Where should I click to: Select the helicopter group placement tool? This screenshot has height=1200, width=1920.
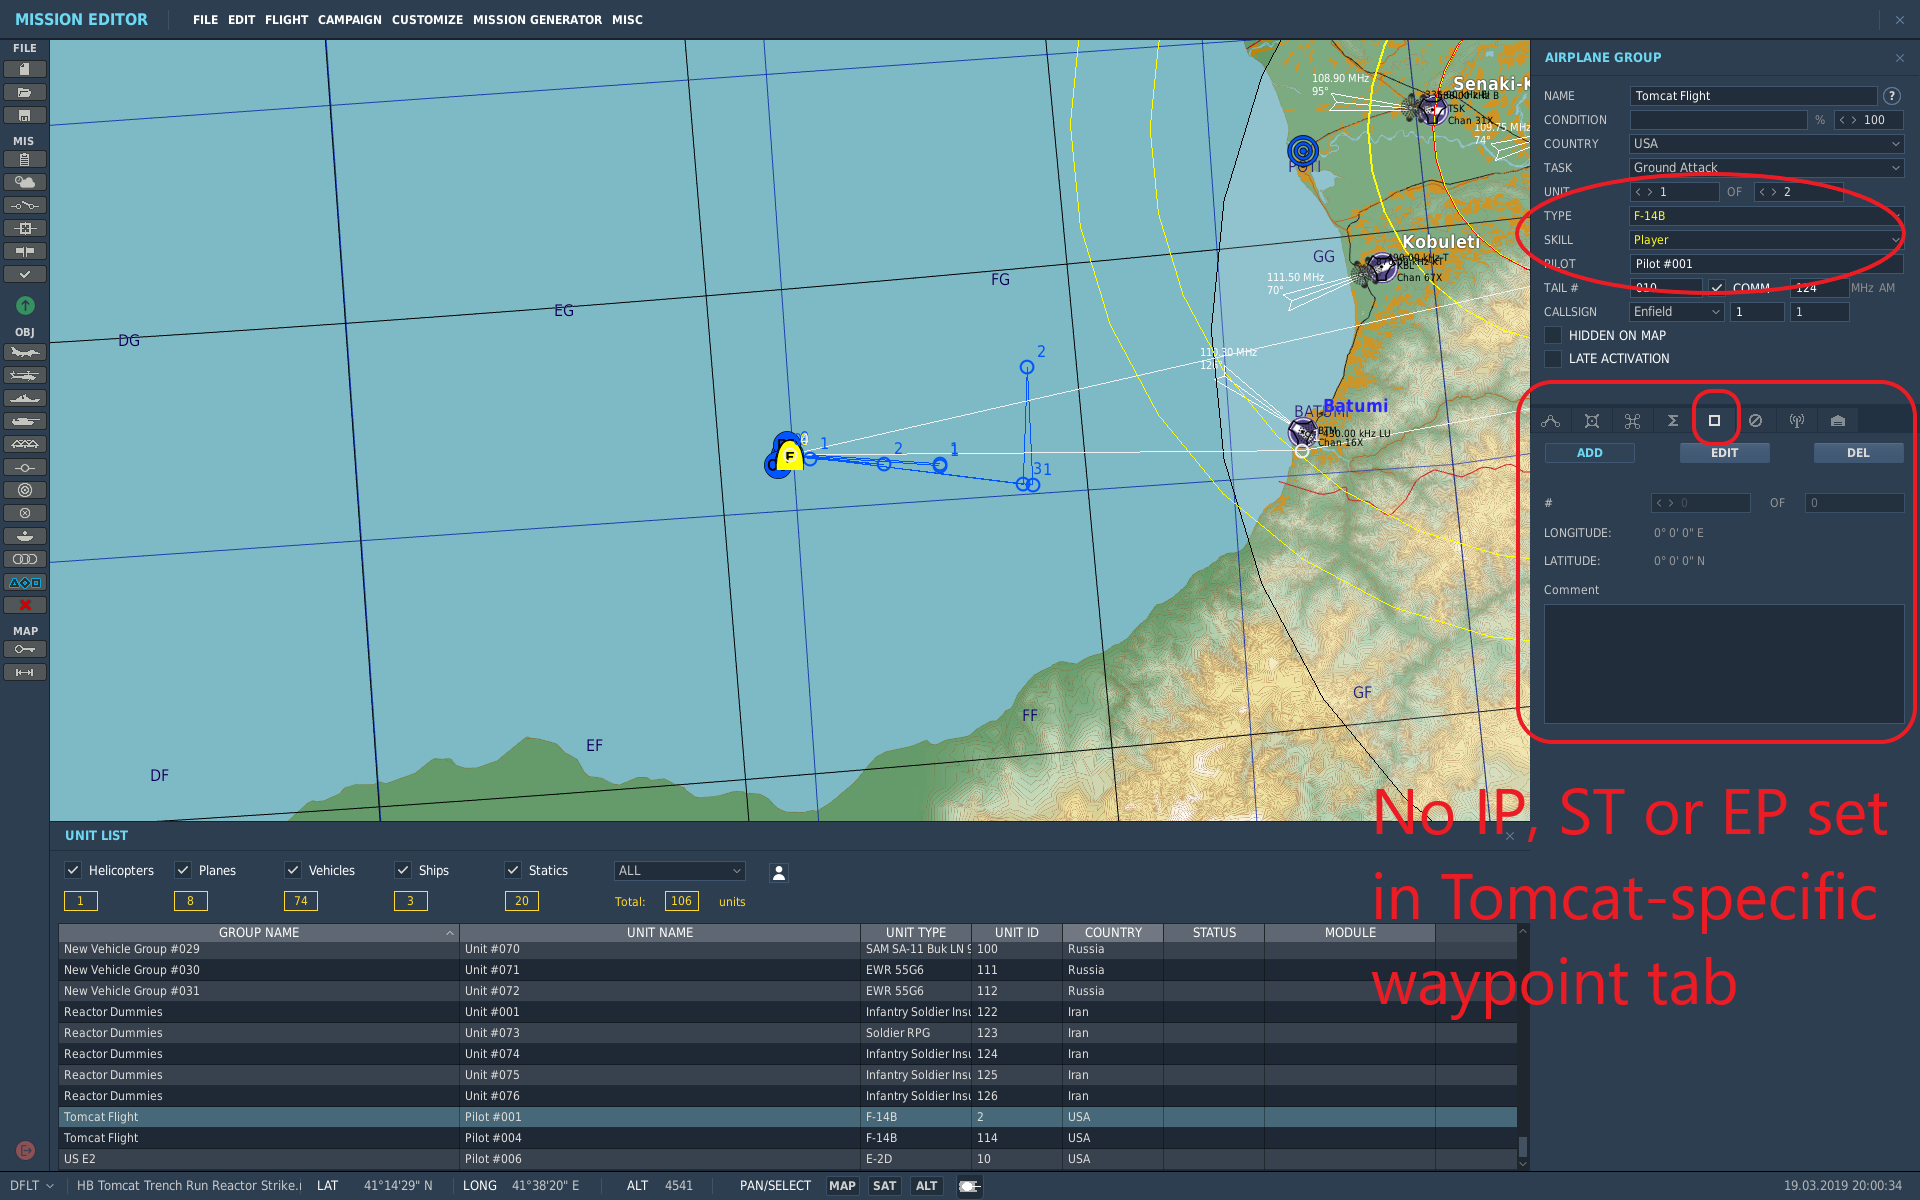(x=25, y=375)
